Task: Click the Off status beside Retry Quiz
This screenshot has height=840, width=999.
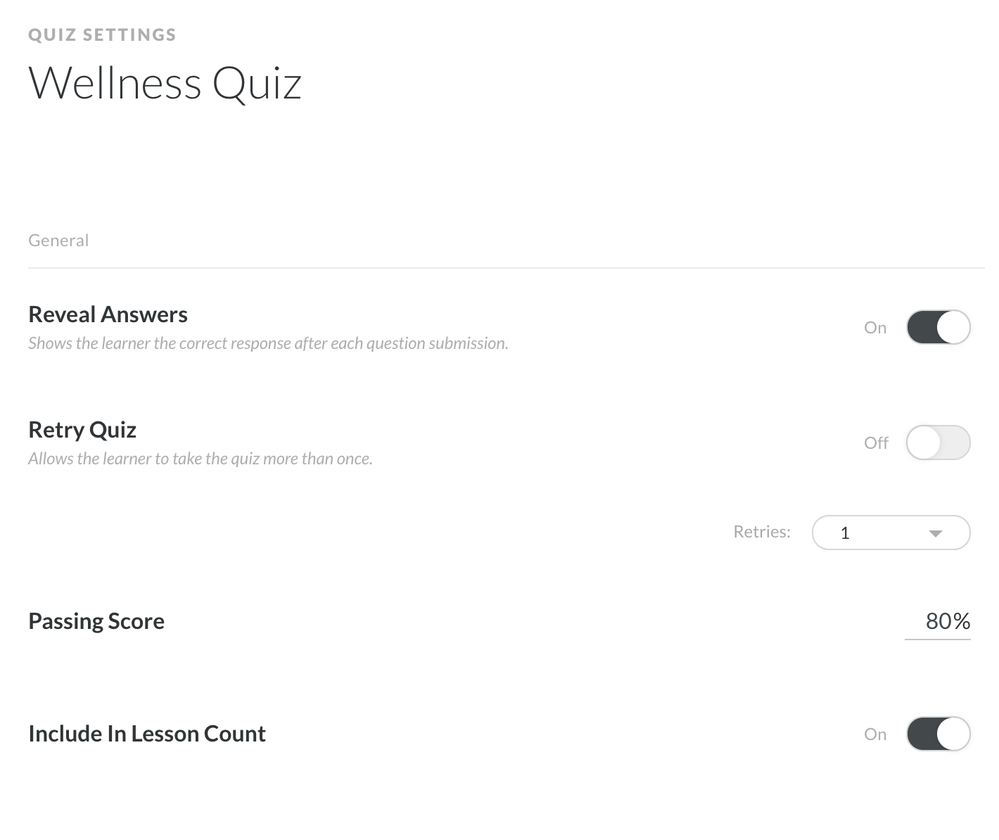Action: pyautogui.click(x=876, y=443)
